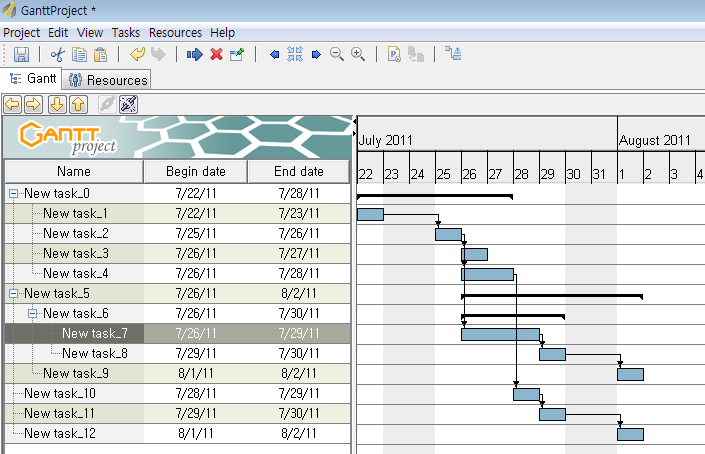Open the View menu
The width and height of the screenshot is (705, 454).
(90, 33)
